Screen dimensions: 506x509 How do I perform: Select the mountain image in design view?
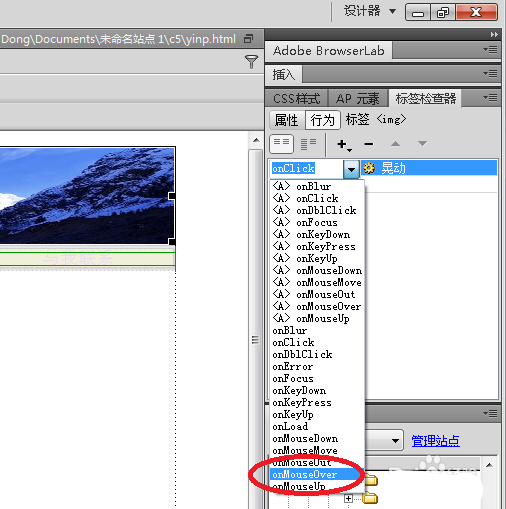tap(87, 195)
